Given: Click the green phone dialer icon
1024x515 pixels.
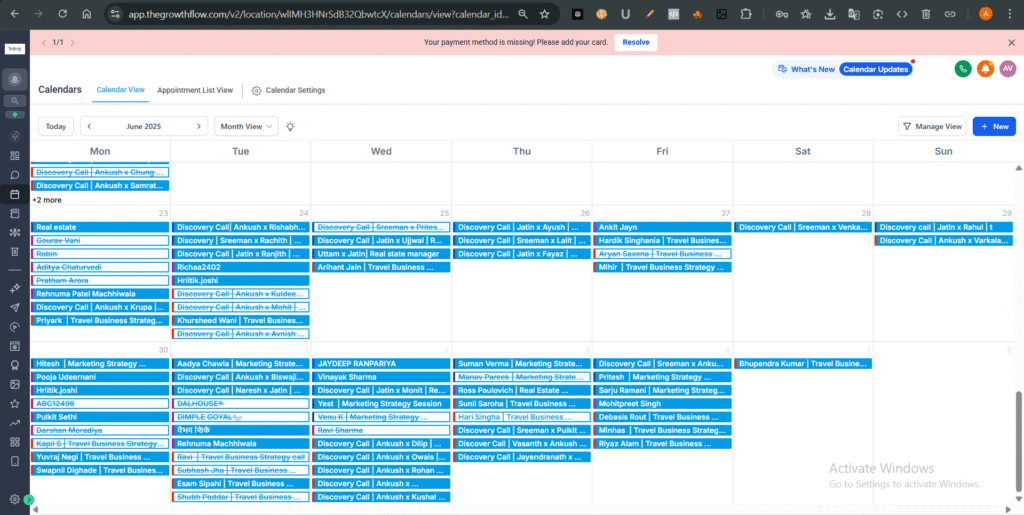Looking at the screenshot, I should [963, 69].
